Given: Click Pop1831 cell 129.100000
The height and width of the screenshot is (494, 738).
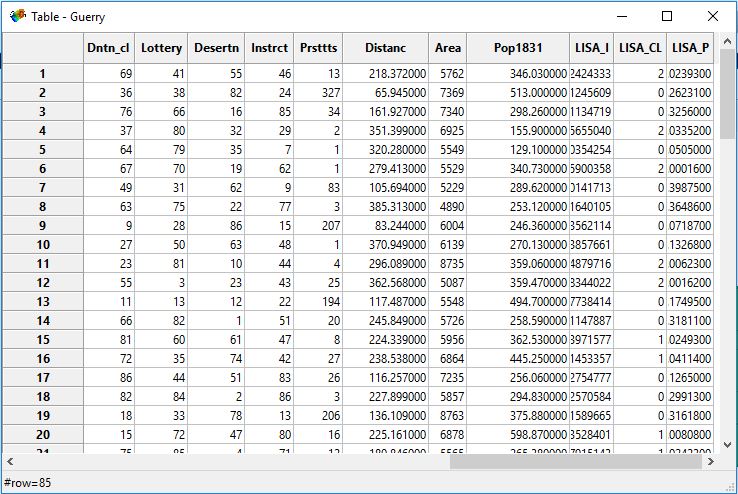Looking at the screenshot, I should (x=518, y=150).
